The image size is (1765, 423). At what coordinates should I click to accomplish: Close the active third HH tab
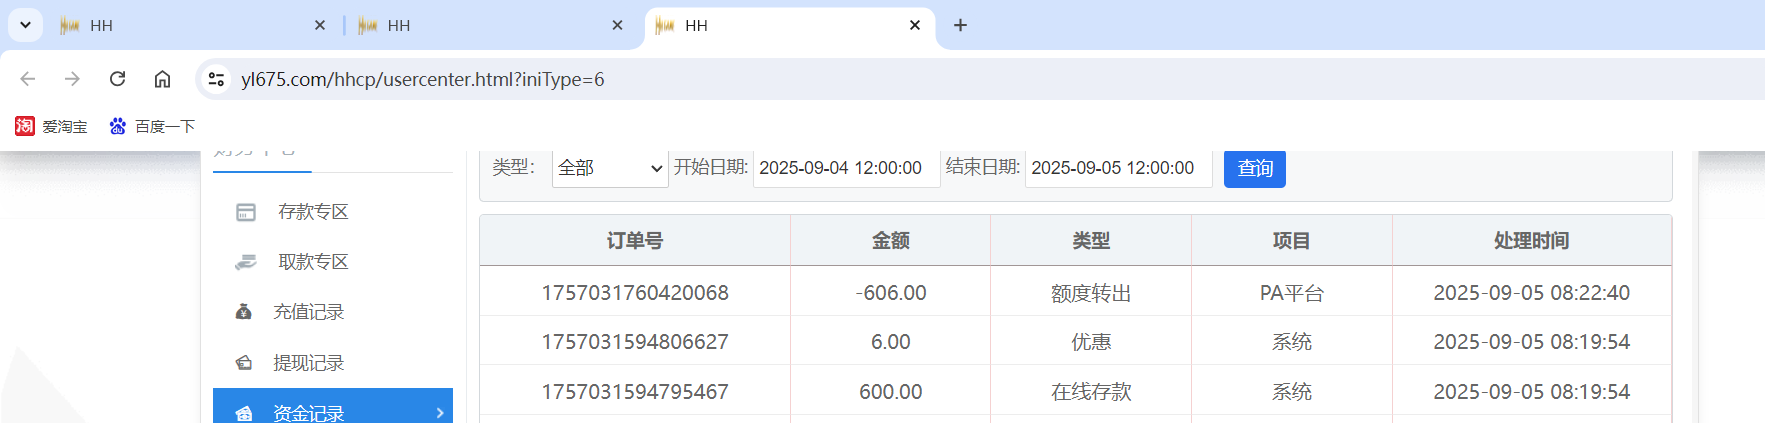pyautogui.click(x=915, y=26)
